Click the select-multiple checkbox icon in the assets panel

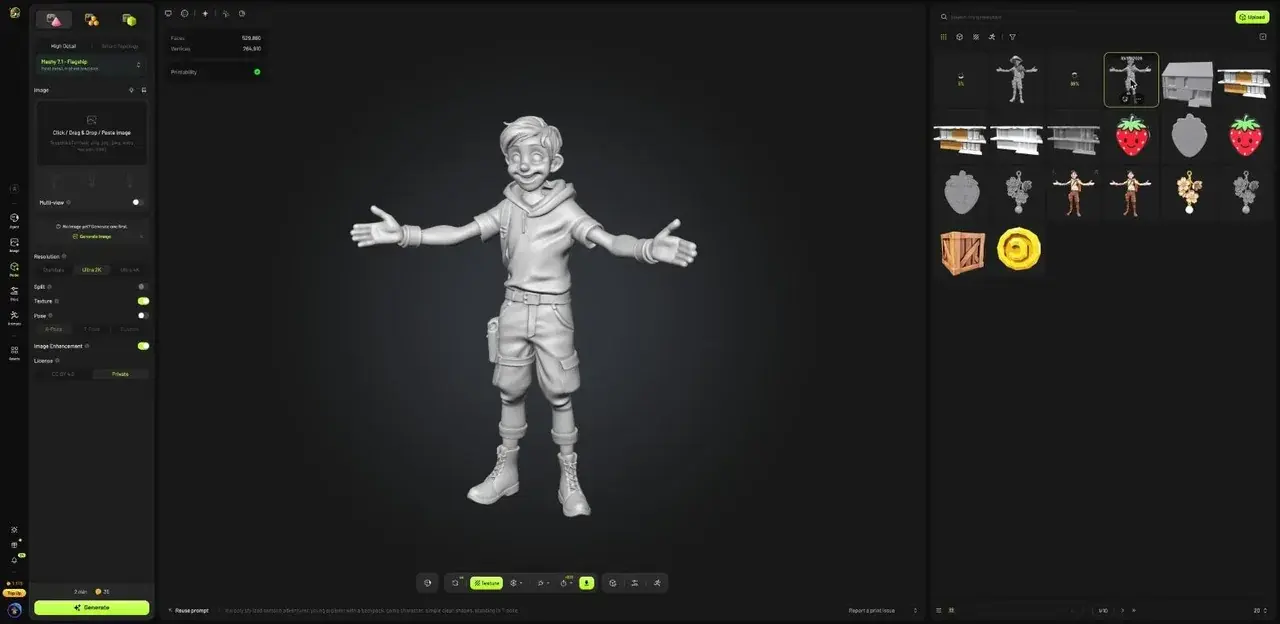tap(1263, 37)
